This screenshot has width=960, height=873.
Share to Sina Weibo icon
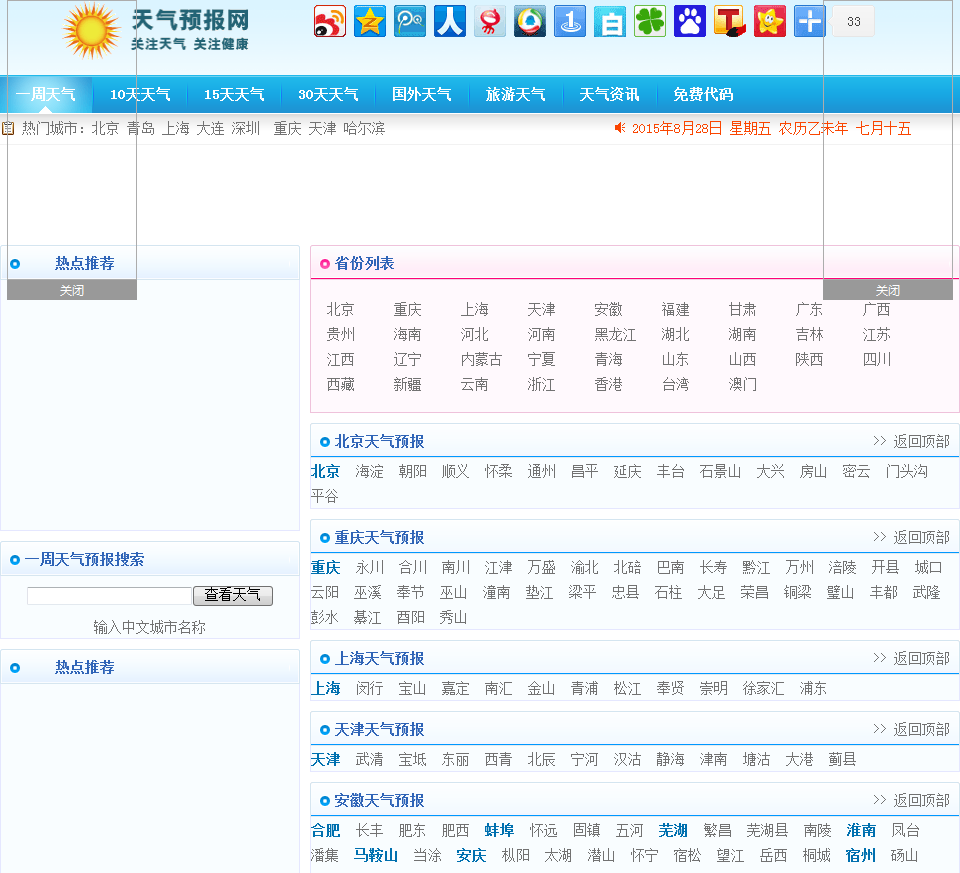330,21
